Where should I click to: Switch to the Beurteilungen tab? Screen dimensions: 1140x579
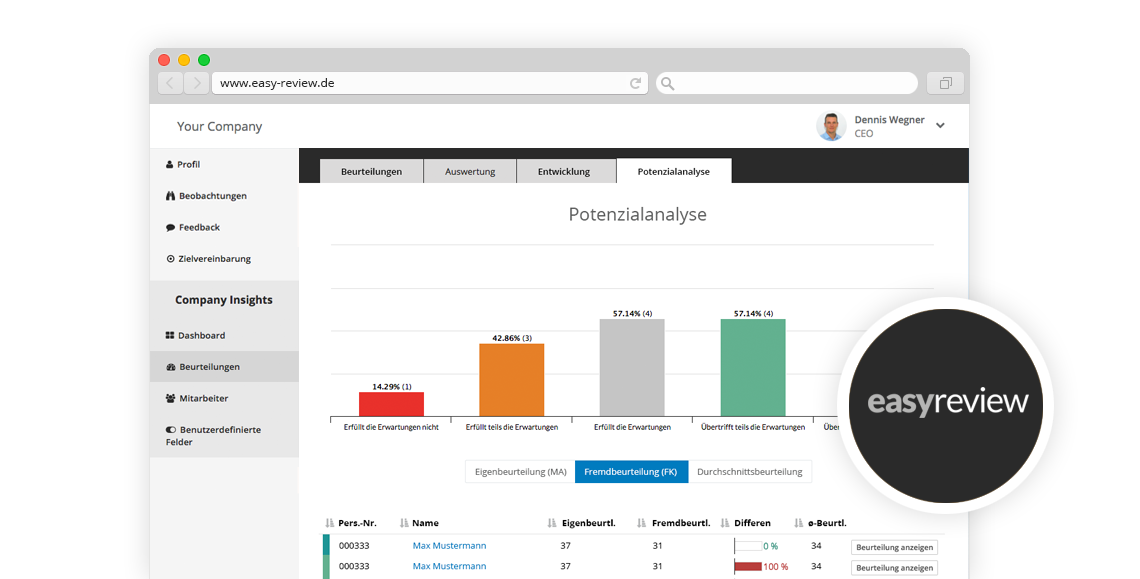point(372,172)
